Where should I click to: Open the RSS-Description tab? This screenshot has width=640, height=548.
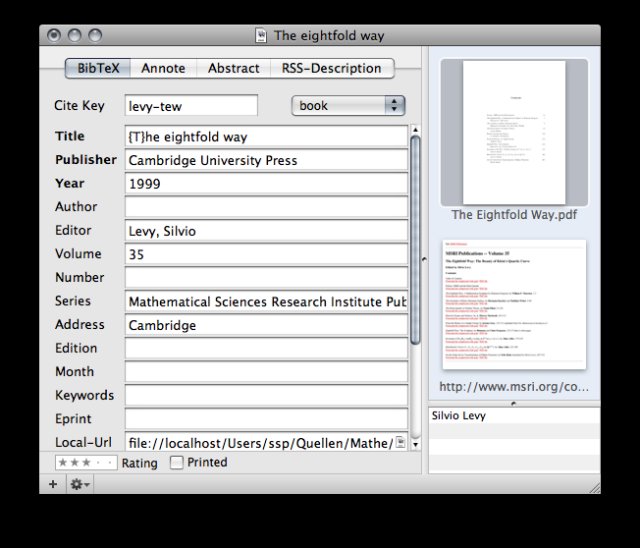[332, 68]
